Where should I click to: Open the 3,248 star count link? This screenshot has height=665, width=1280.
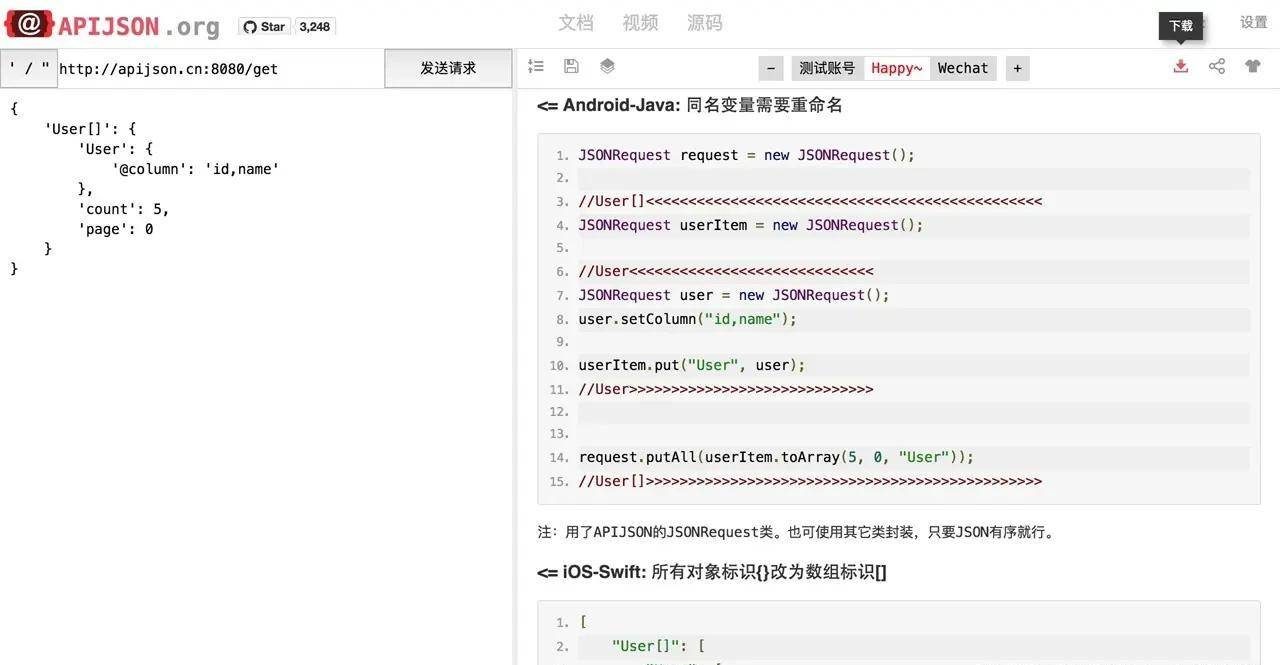(x=314, y=27)
